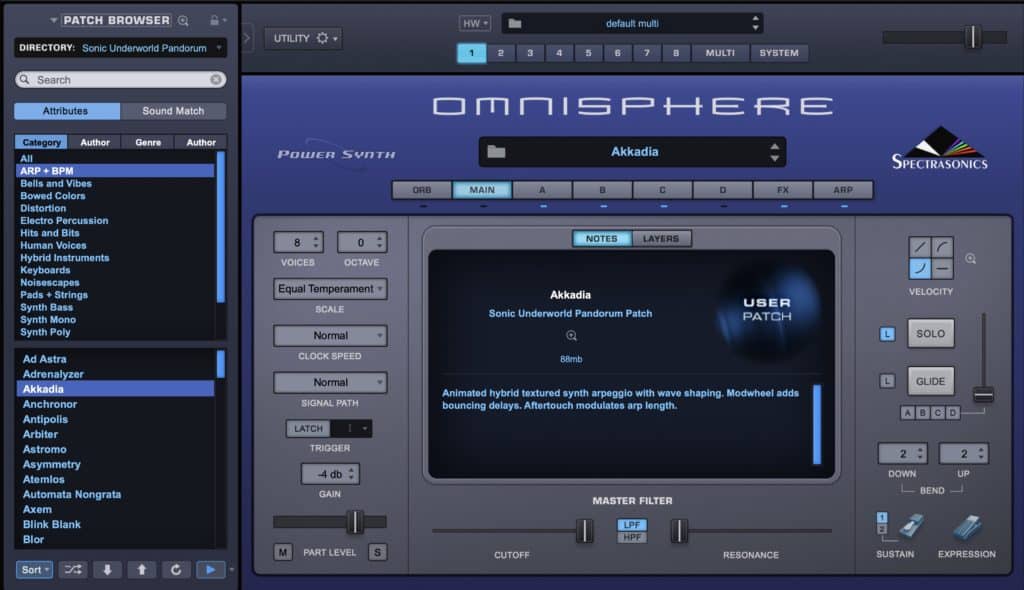
Task: Select part 2 button
Action: coord(501,53)
